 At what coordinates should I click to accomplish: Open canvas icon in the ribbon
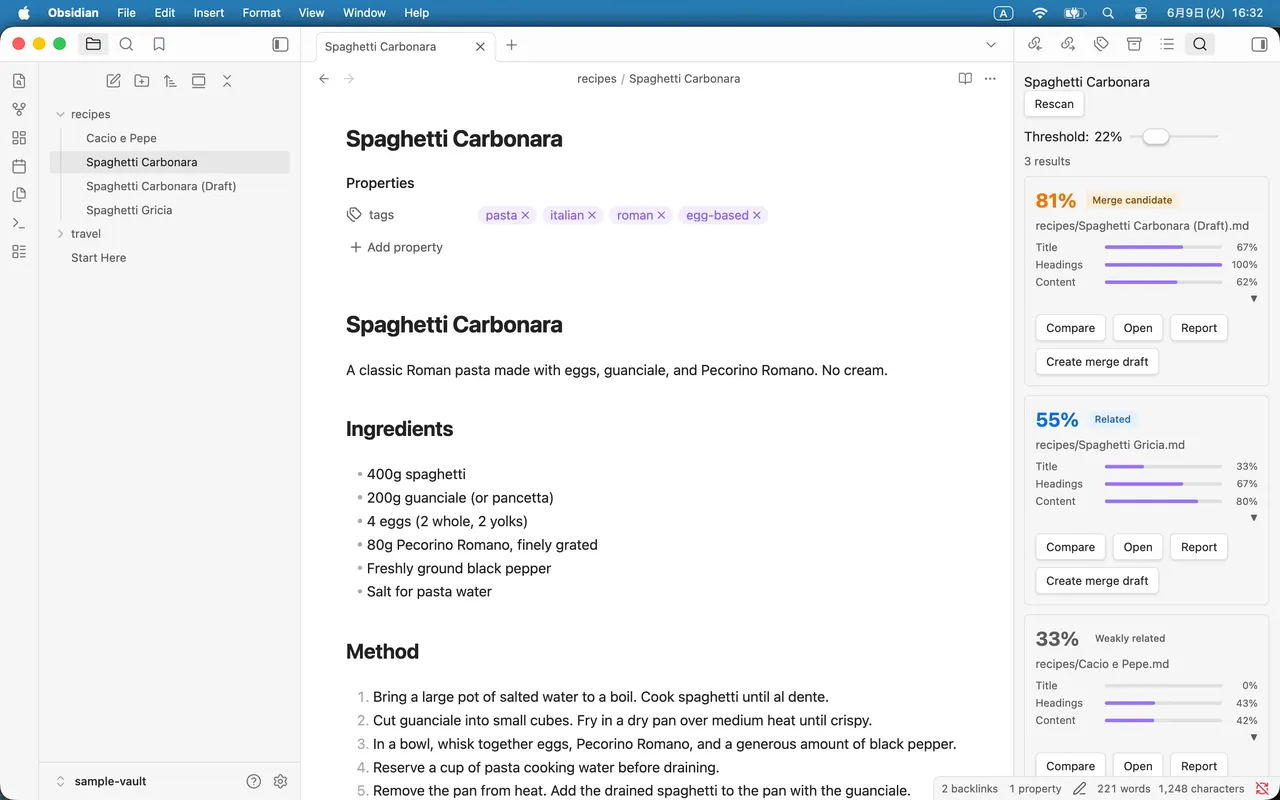pyautogui.click(x=19, y=138)
